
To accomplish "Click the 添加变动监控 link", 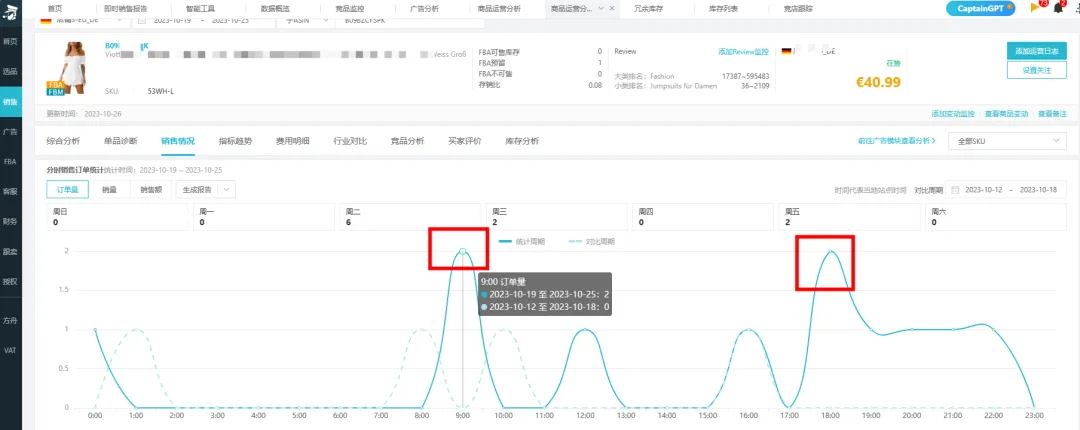I will click(953, 114).
